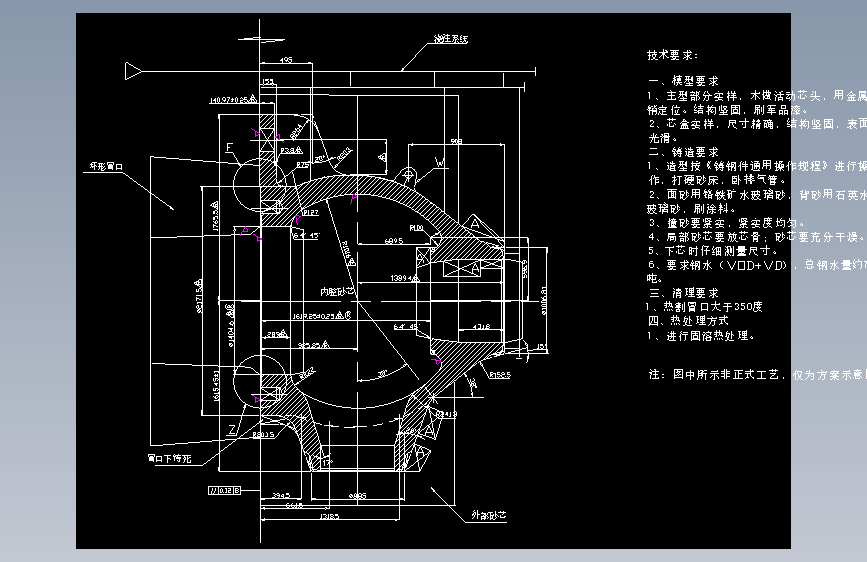Click the 17° angle dimension
Screen dimensions: 867x562
tap(327, 462)
